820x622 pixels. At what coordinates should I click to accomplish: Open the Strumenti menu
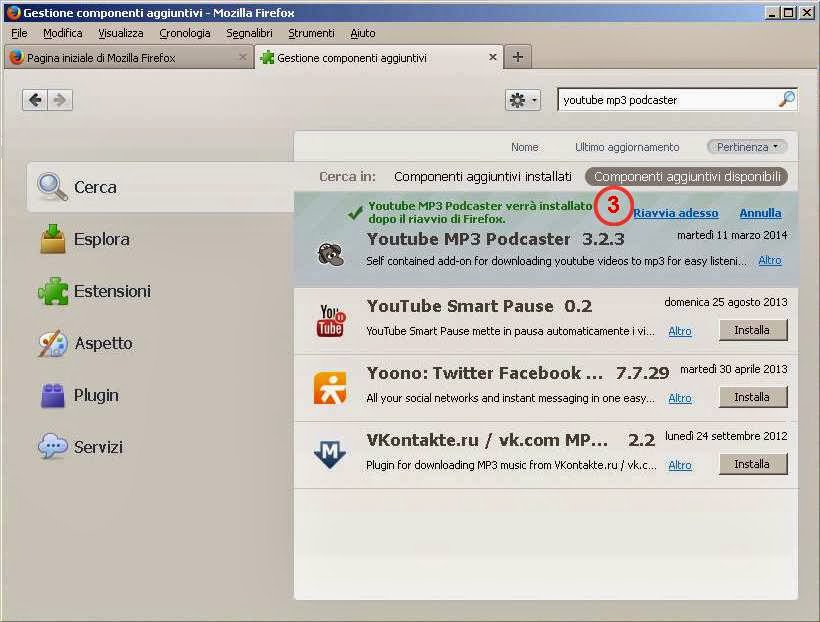311,33
